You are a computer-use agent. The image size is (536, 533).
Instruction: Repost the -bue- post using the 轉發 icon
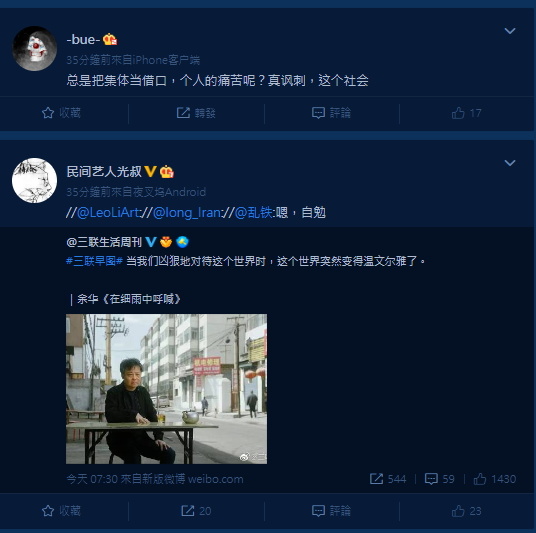point(196,113)
